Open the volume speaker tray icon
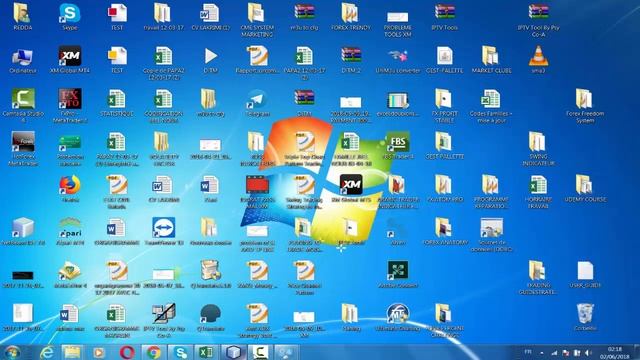The height and width of the screenshot is (360, 640). click(x=588, y=353)
